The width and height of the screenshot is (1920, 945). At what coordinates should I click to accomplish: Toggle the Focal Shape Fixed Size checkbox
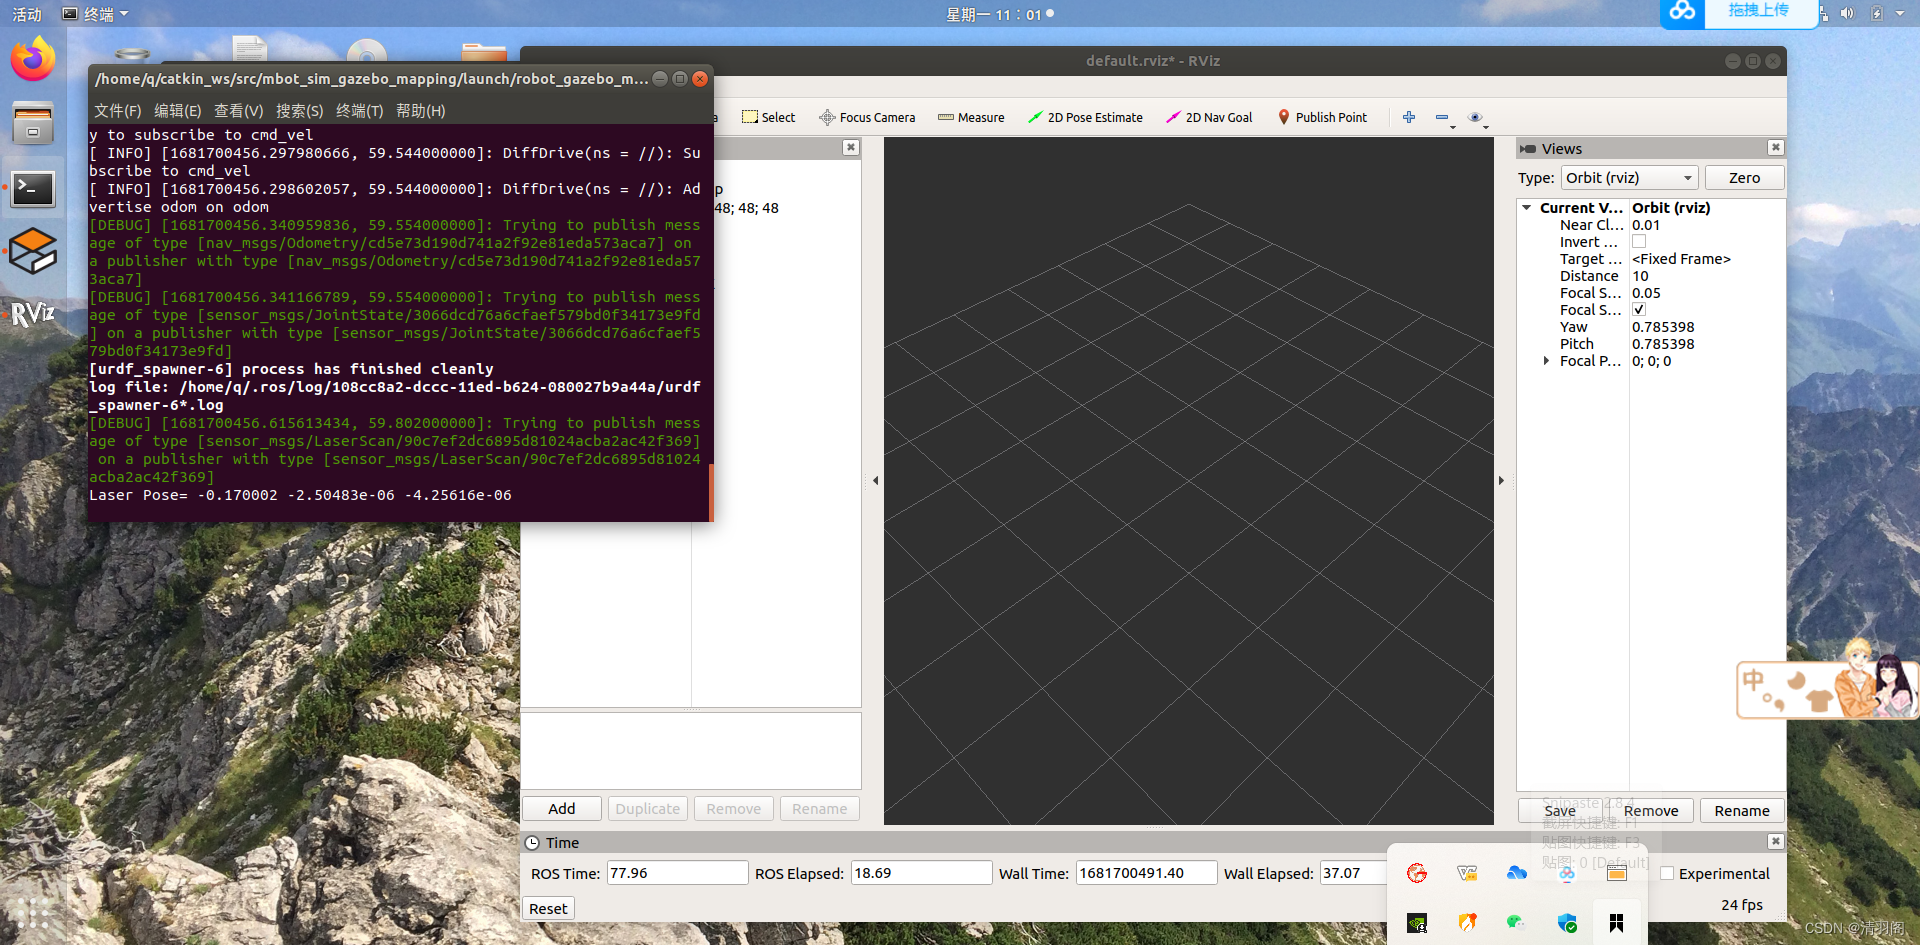[x=1639, y=310]
